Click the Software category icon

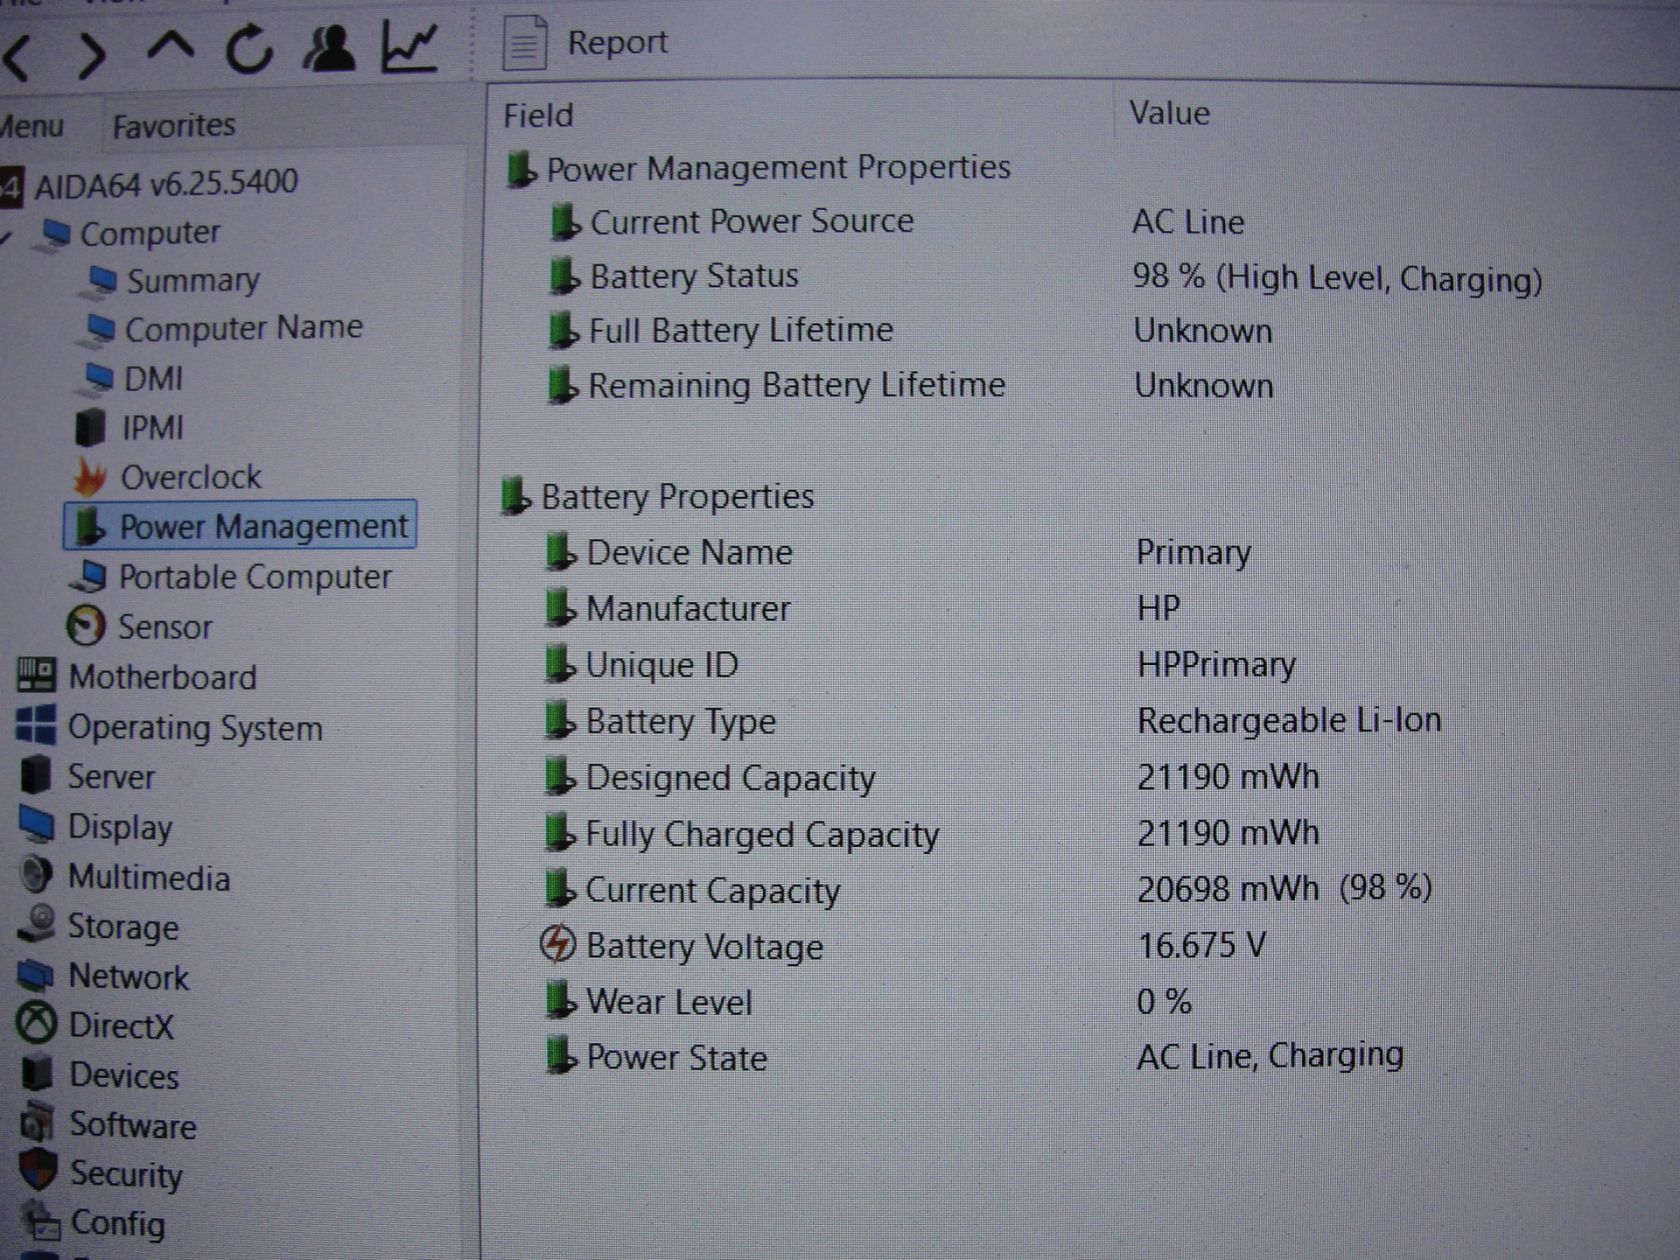click(37, 1122)
